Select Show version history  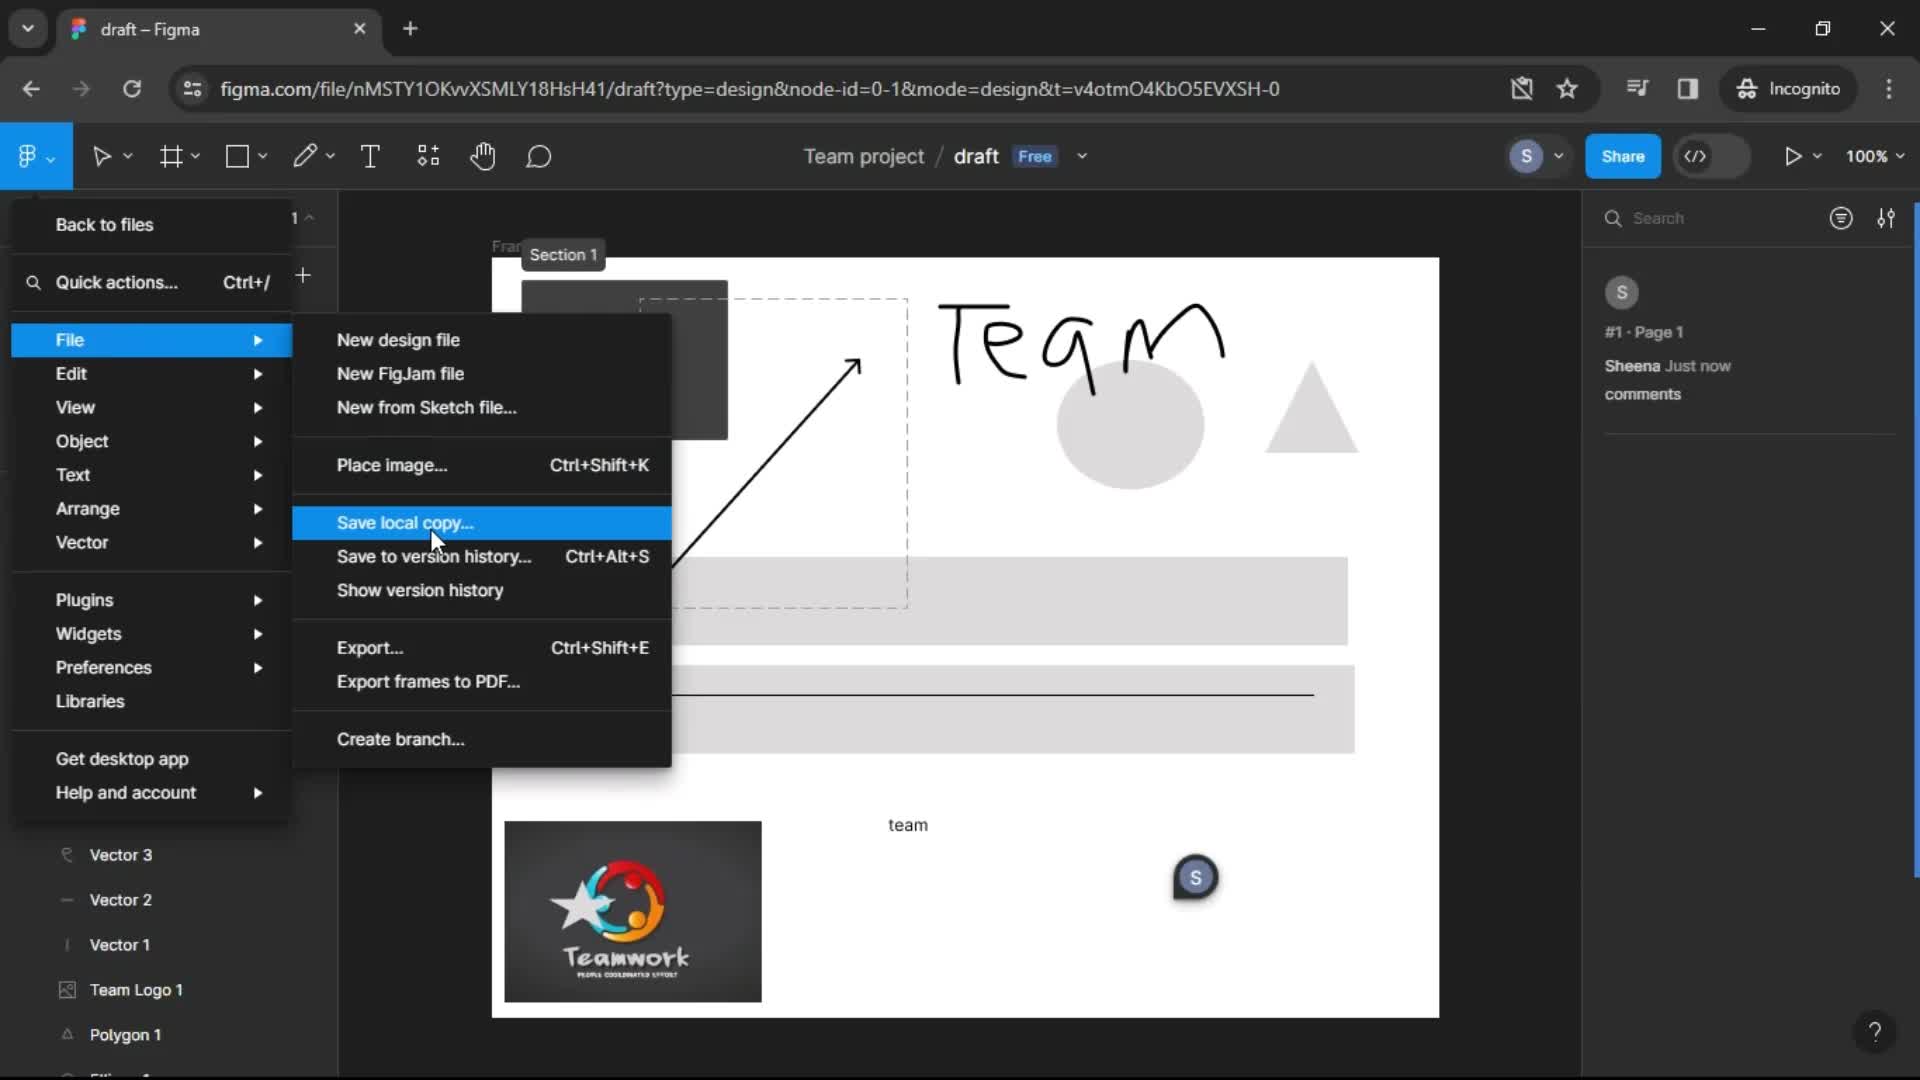click(481, 590)
